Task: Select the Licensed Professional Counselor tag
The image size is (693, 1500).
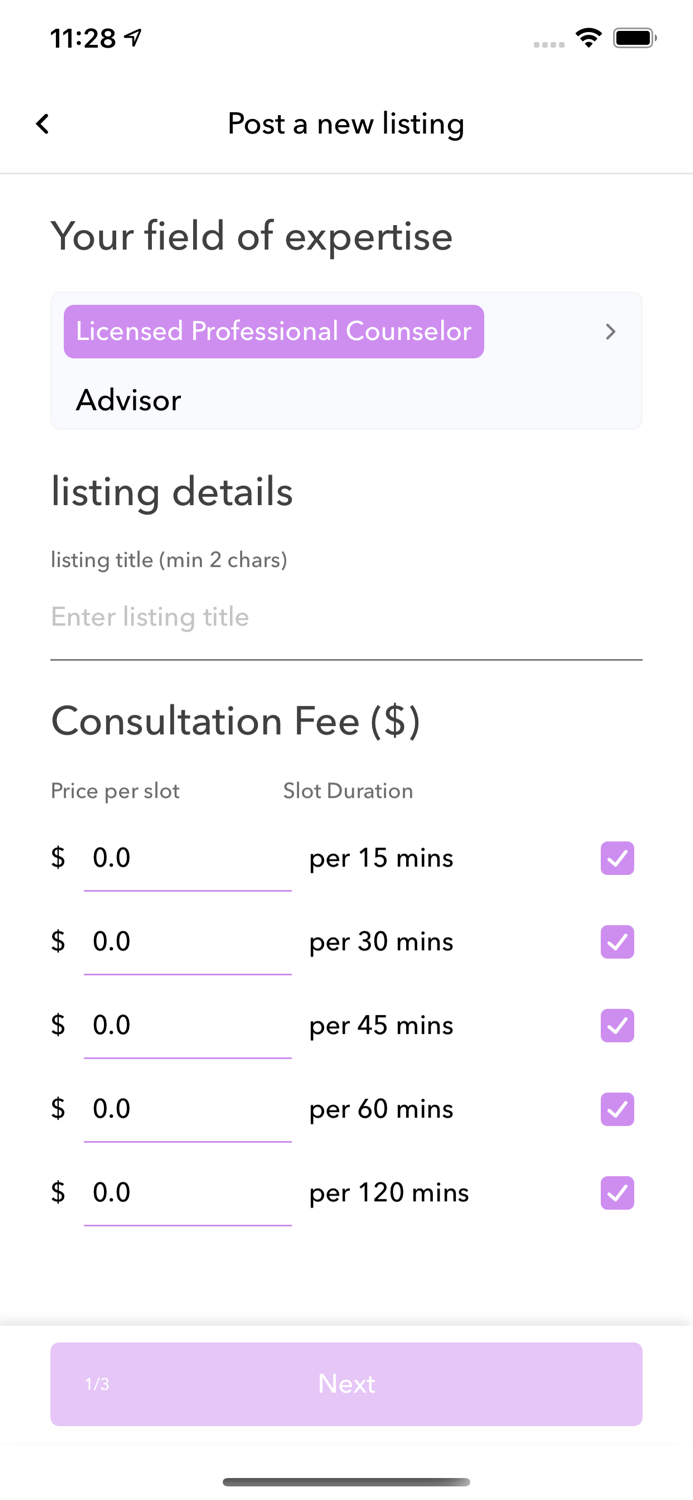Action: [273, 332]
